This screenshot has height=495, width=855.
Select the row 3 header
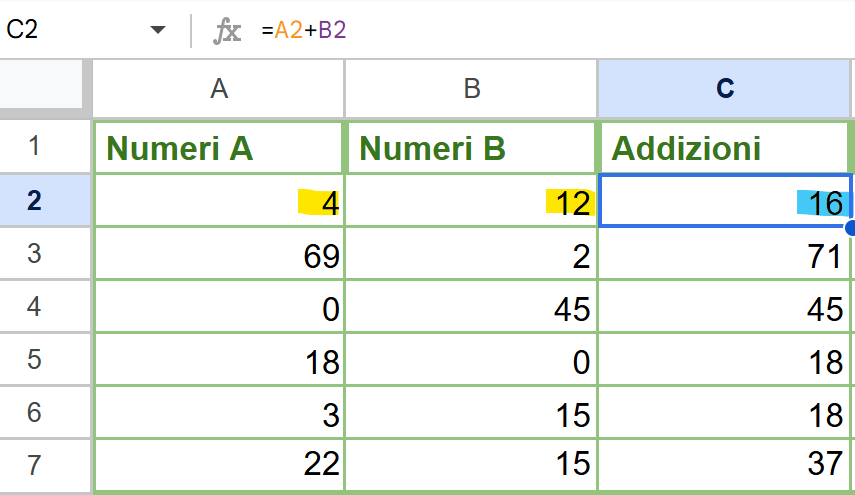35,254
